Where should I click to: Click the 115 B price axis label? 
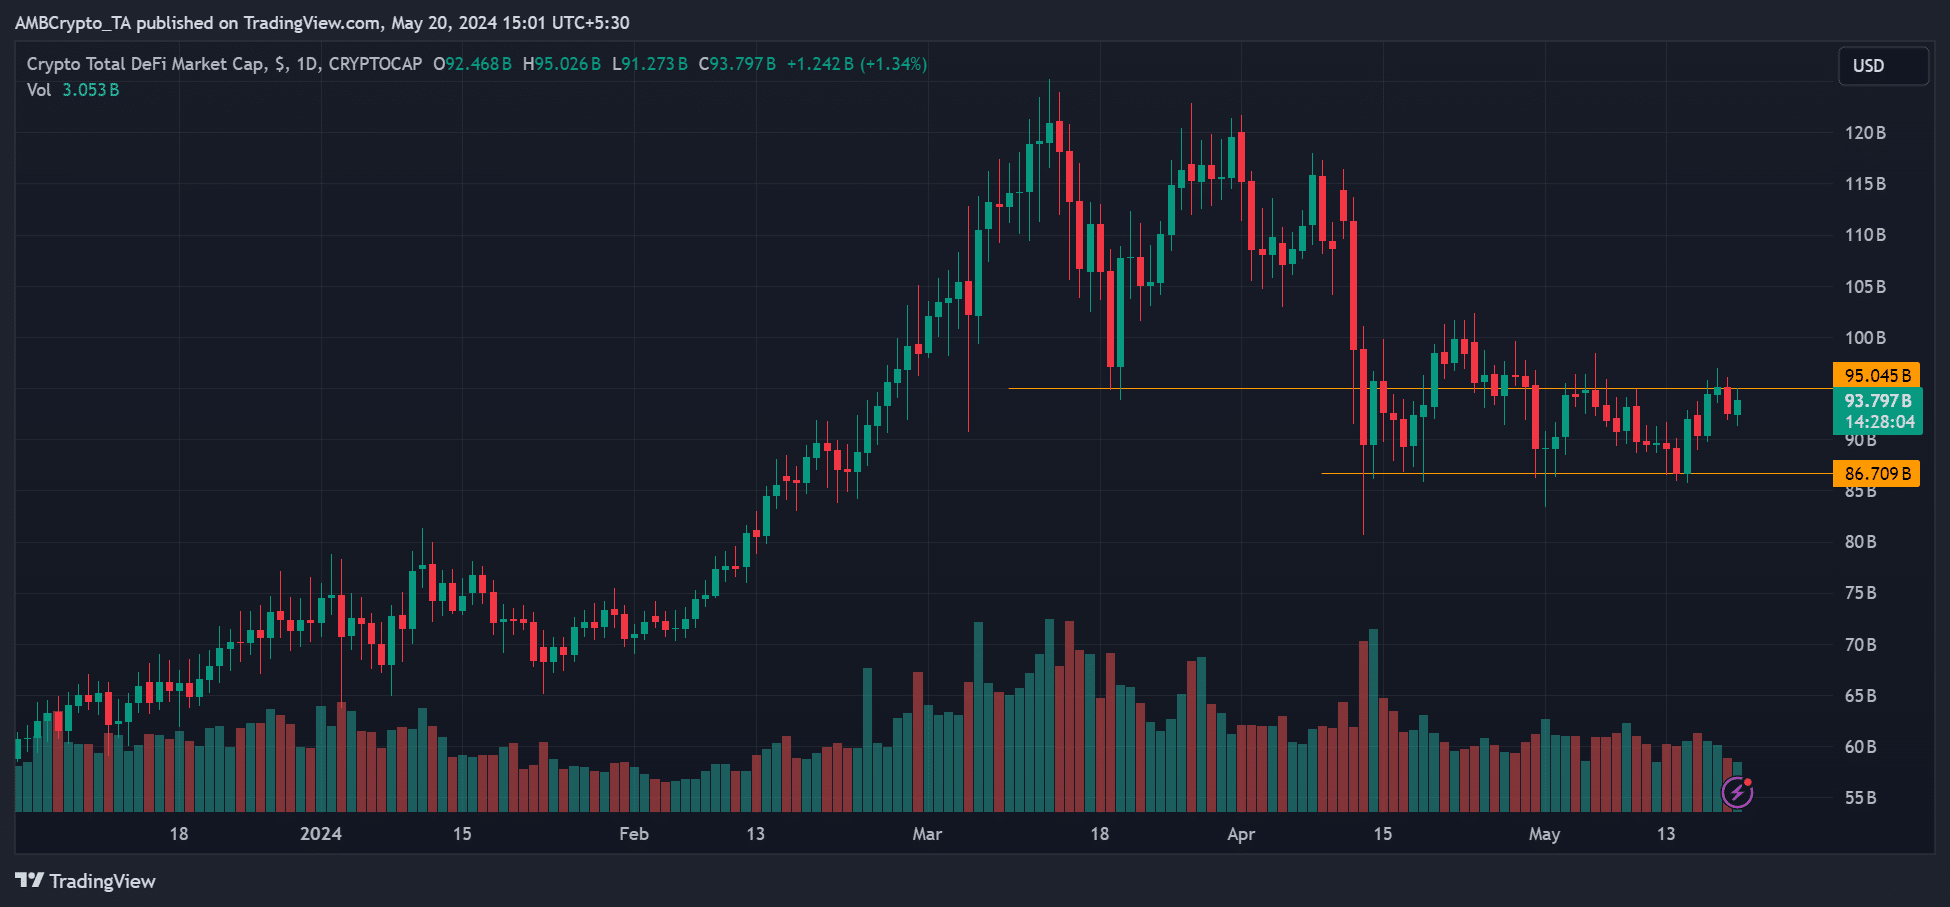pos(1865,184)
